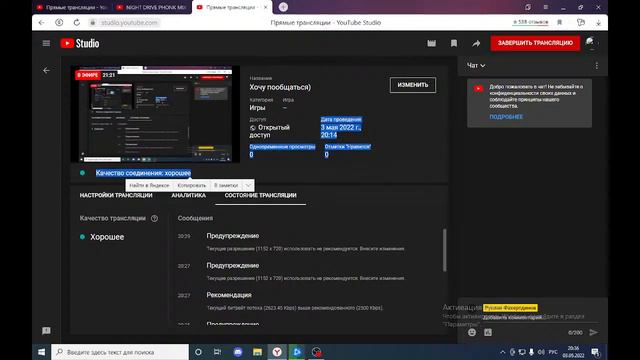640x360 pixels.
Task: Click the Cortana circle icon on taskbar
Action: coord(198,352)
